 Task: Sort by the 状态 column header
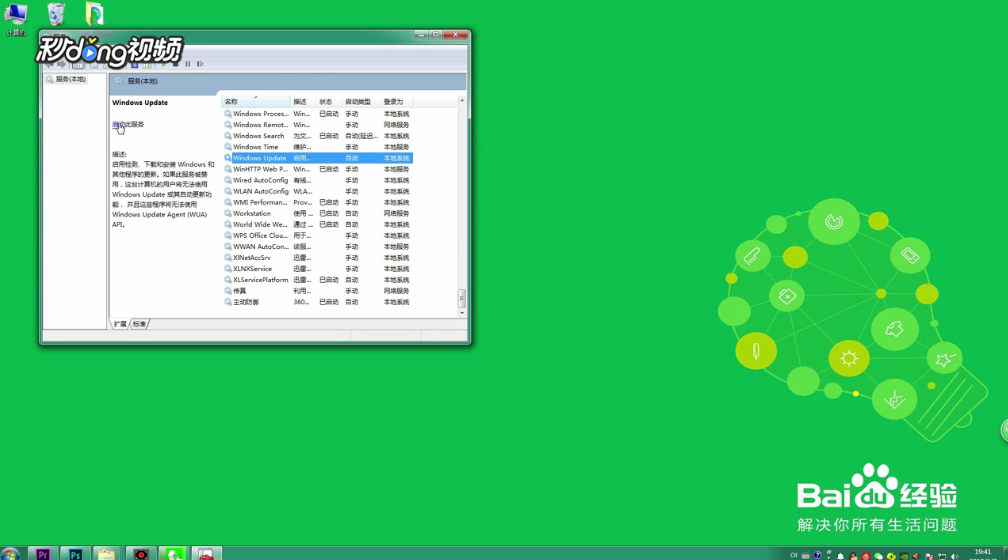tap(328, 102)
